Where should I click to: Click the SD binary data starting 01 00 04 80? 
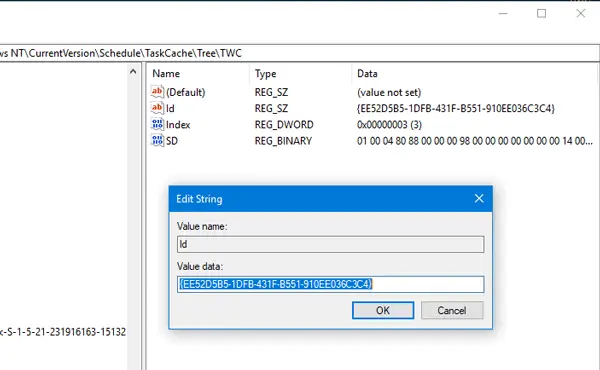[474, 141]
